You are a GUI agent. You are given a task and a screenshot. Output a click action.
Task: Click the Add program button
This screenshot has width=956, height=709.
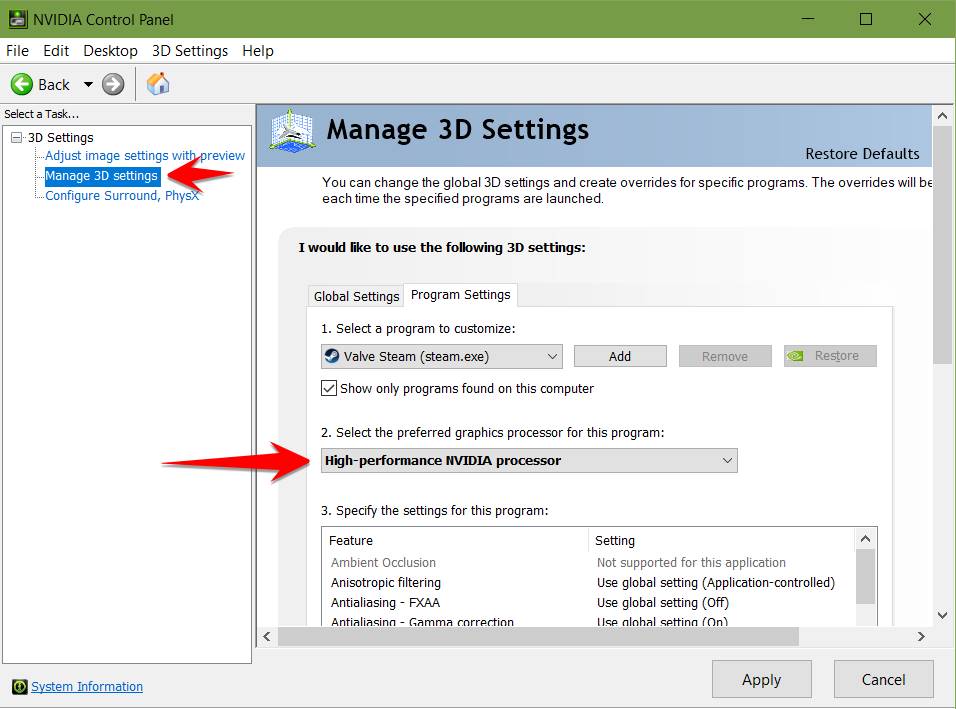620,356
